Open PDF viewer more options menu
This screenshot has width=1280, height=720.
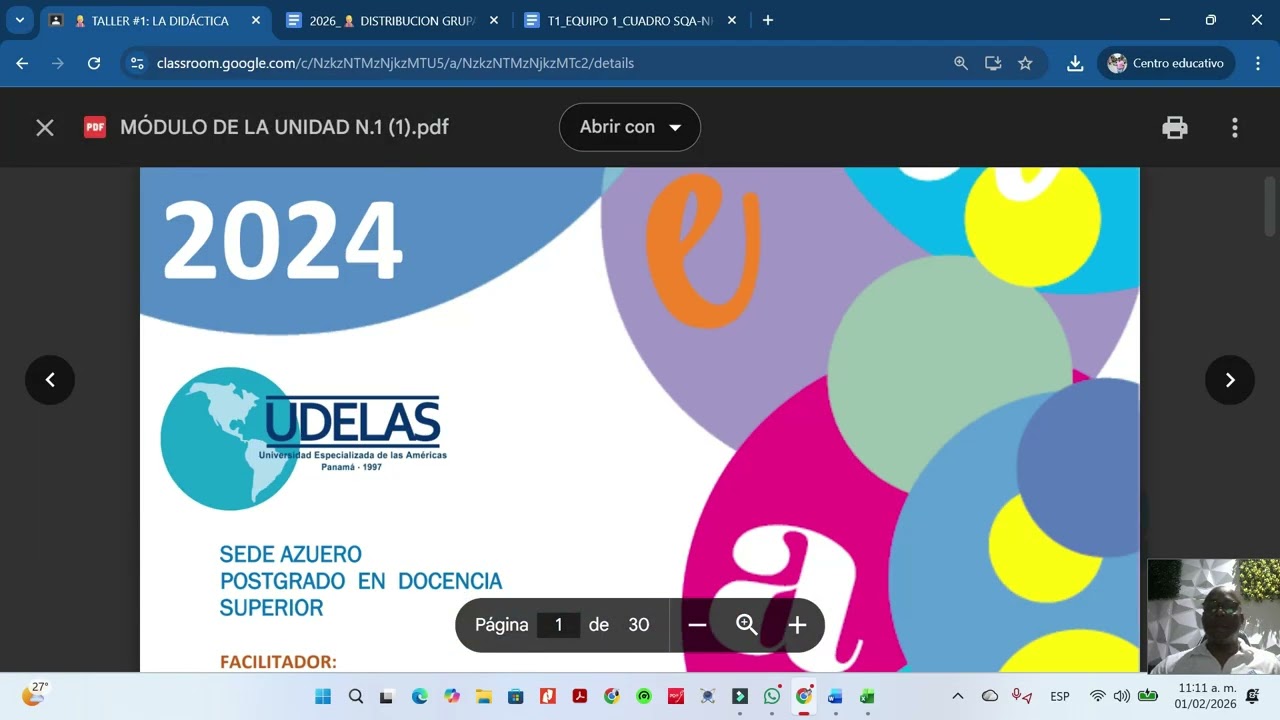click(1235, 127)
